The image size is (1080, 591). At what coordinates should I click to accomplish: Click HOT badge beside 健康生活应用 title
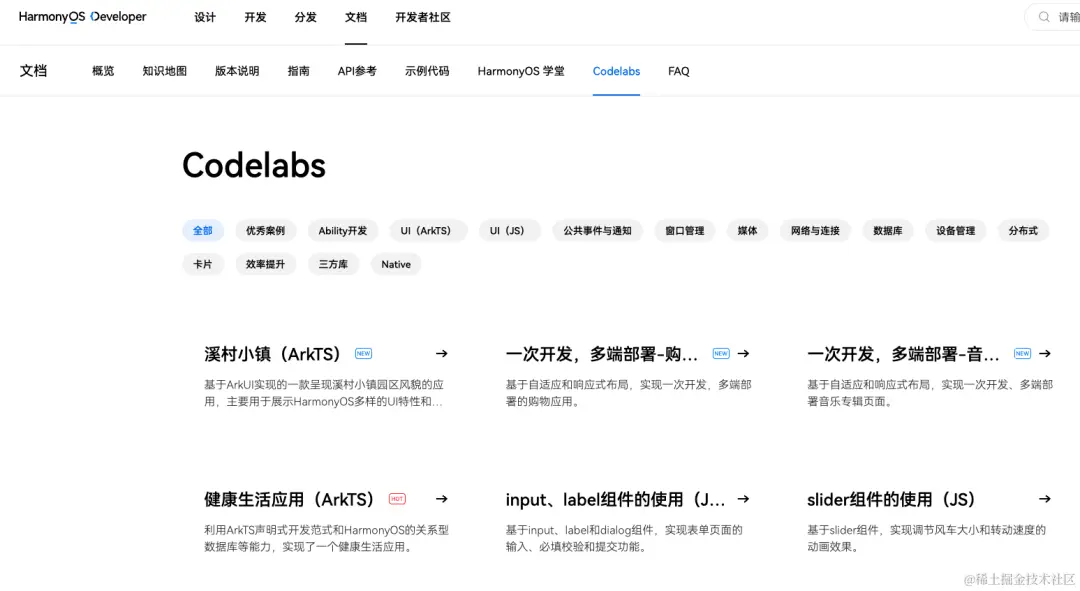397,499
